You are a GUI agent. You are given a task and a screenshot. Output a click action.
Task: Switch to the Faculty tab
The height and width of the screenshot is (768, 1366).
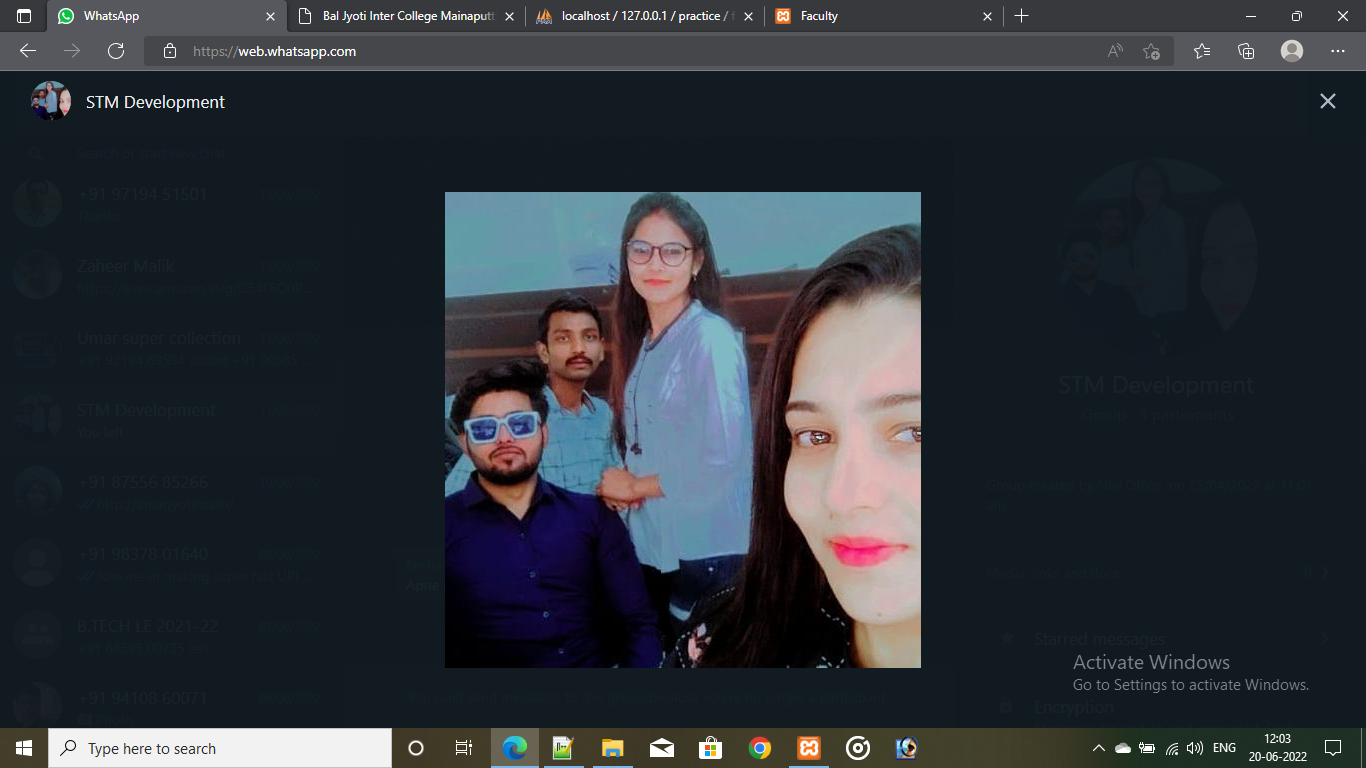pos(886,16)
